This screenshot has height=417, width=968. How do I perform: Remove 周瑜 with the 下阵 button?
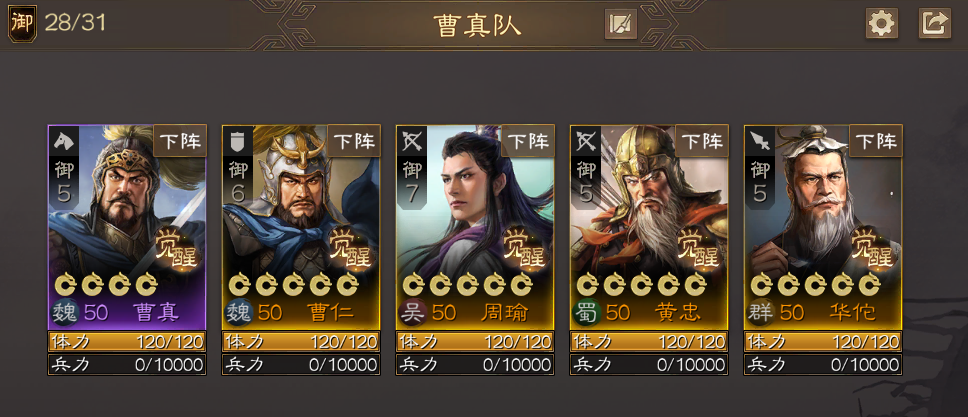[528, 141]
